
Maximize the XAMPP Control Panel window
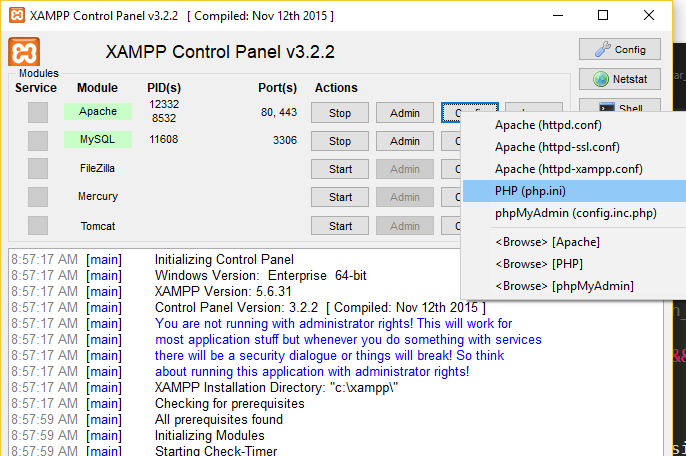click(x=603, y=15)
